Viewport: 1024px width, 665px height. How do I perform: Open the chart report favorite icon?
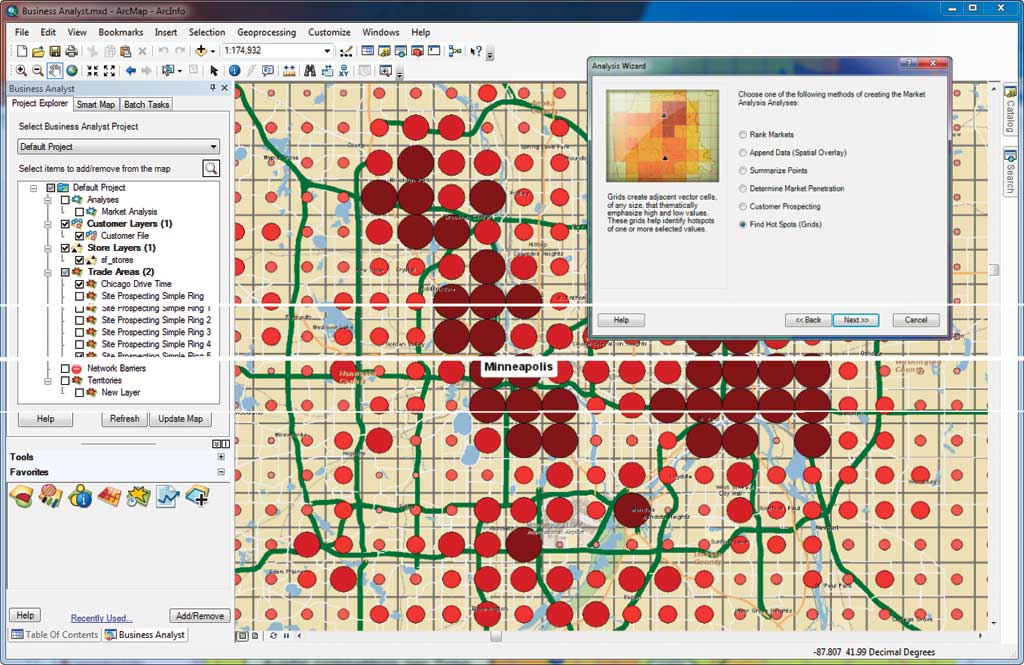(168, 495)
